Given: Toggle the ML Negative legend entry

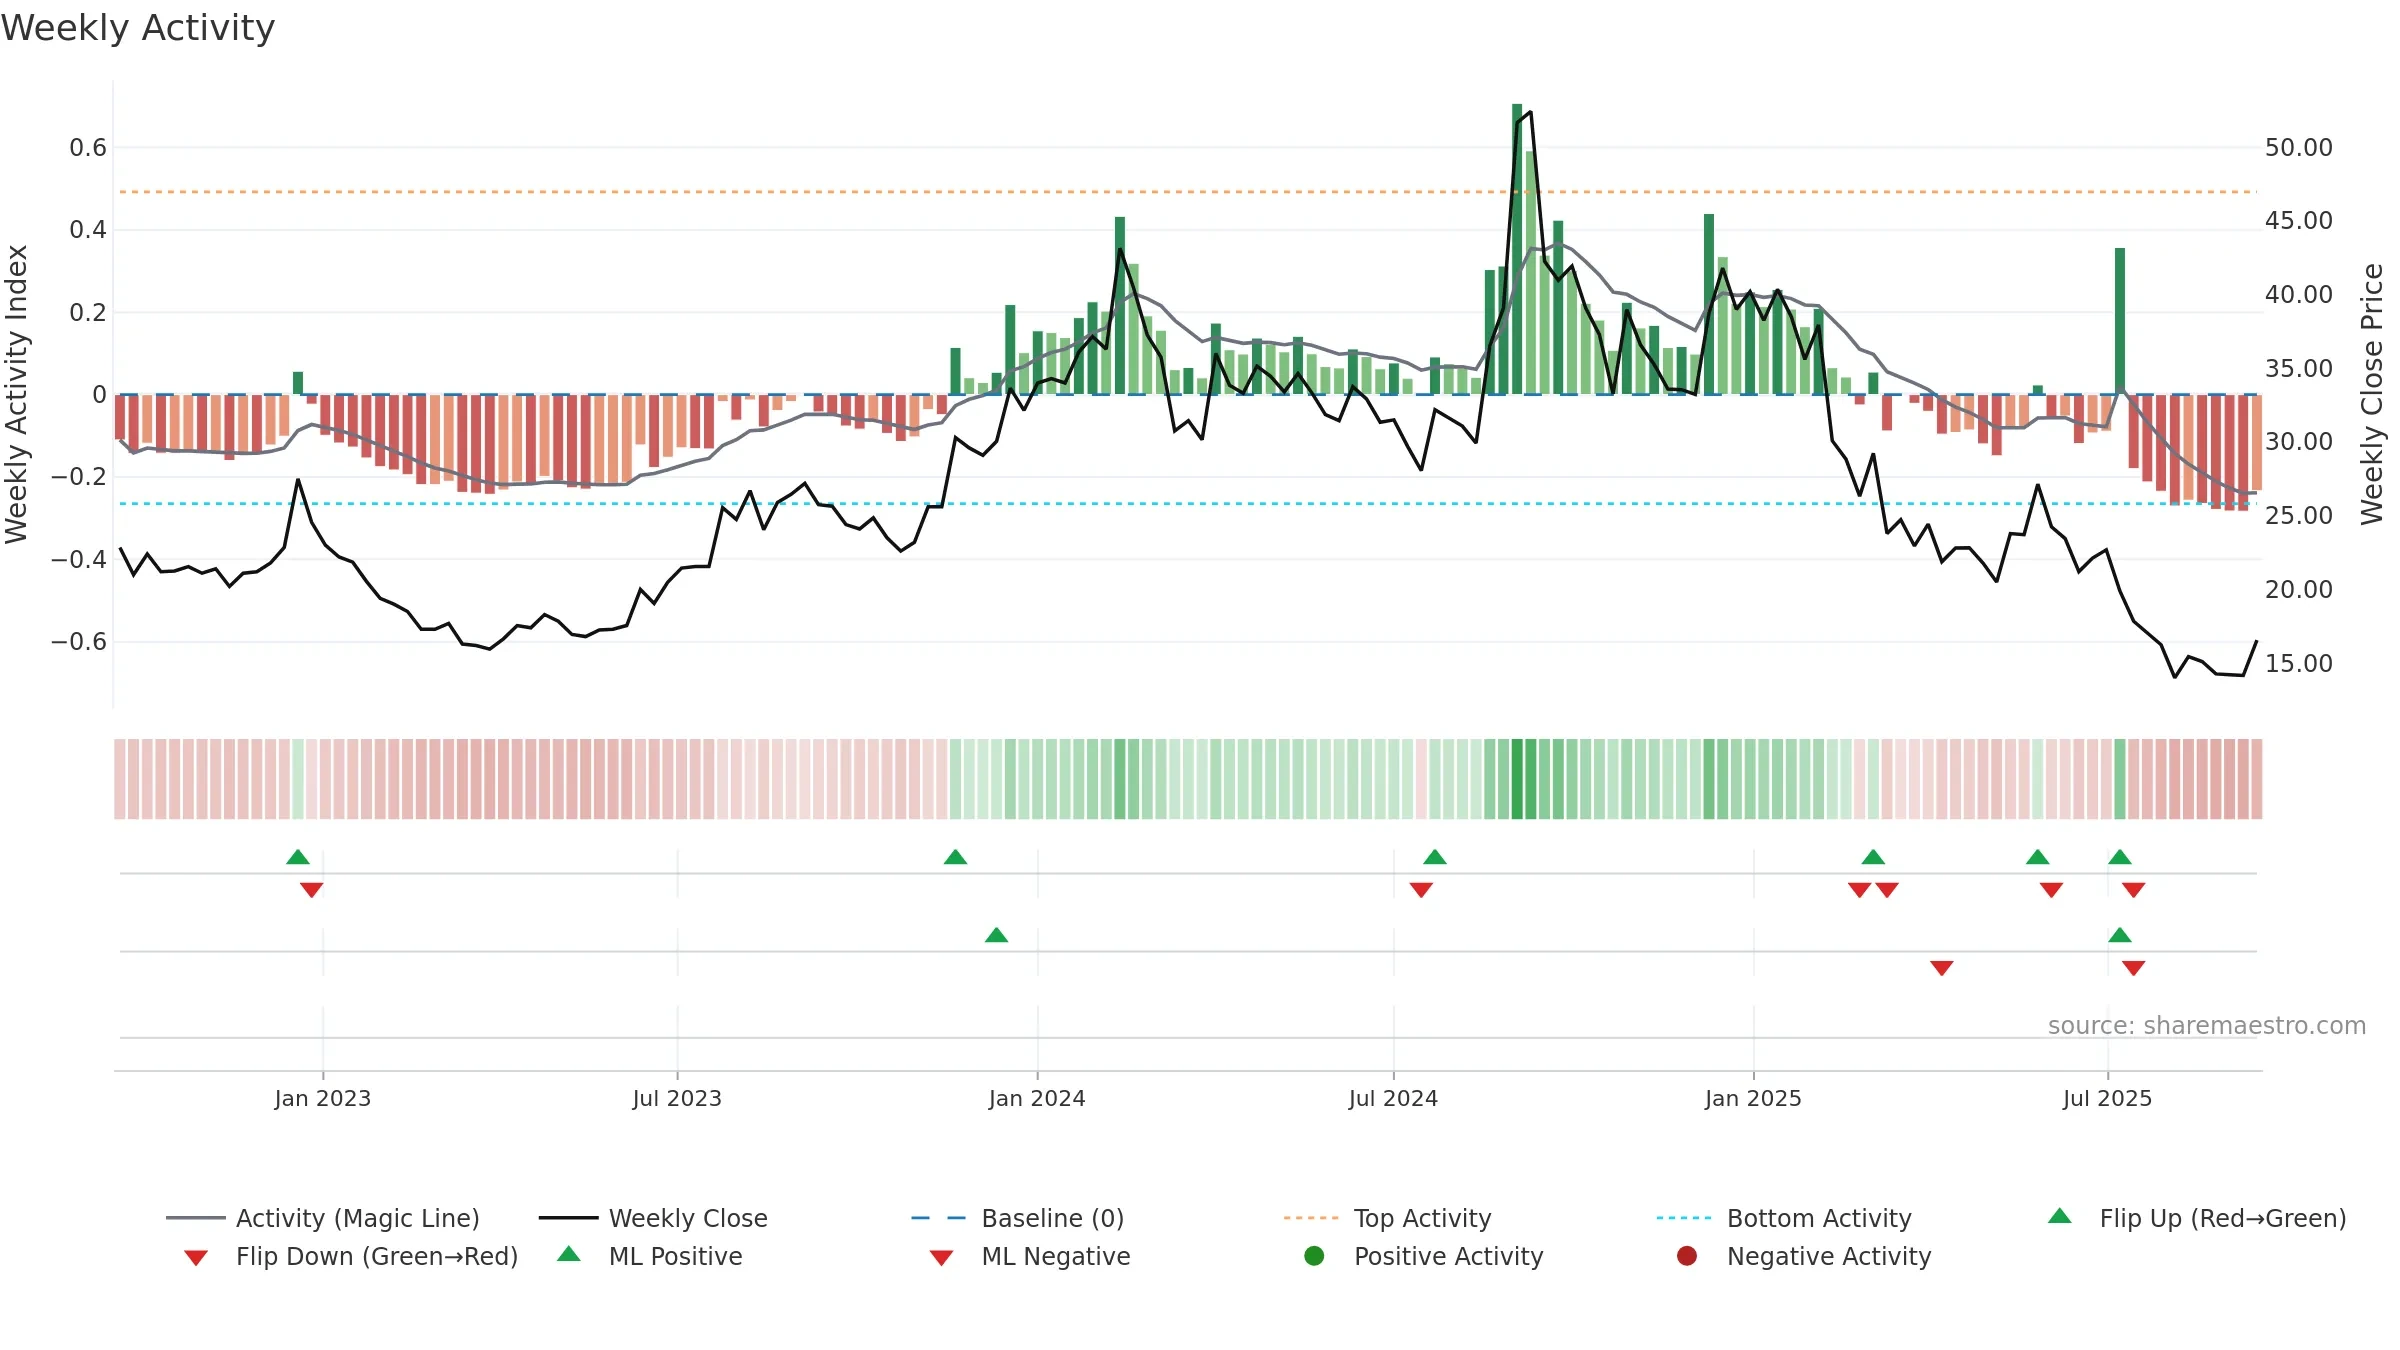Looking at the screenshot, I should point(1030,1256).
